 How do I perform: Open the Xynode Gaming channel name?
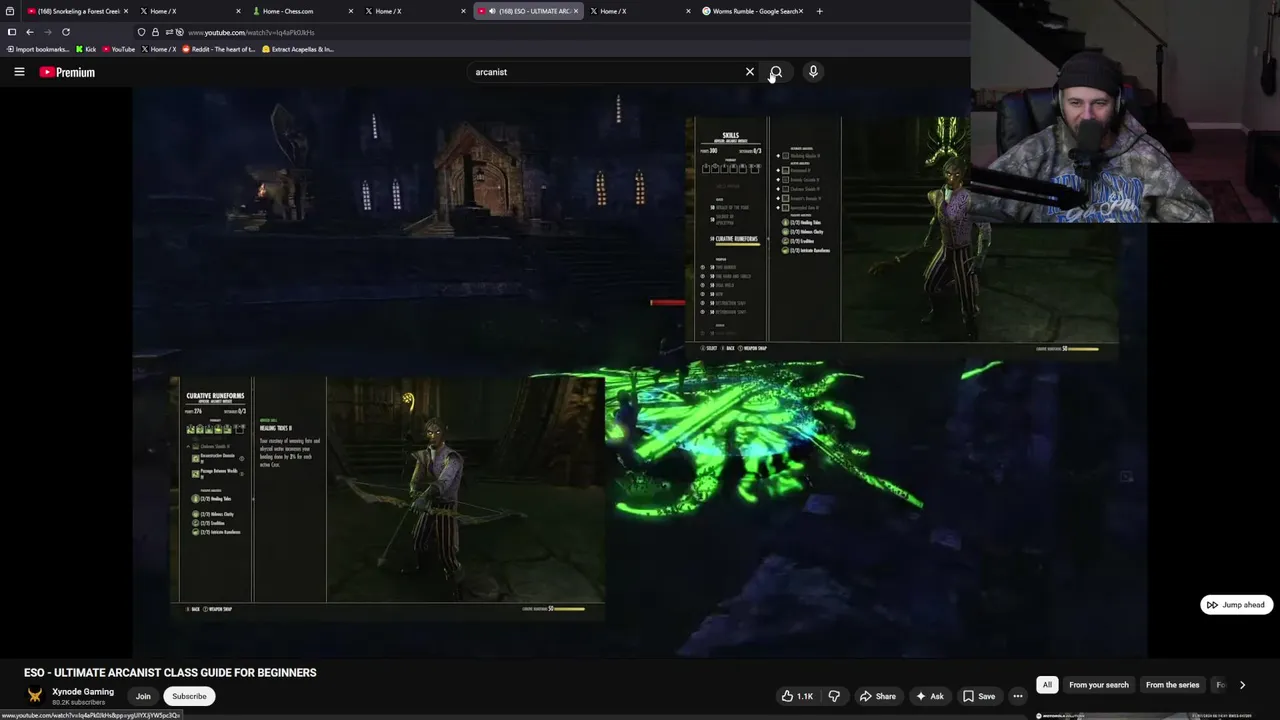click(83, 691)
